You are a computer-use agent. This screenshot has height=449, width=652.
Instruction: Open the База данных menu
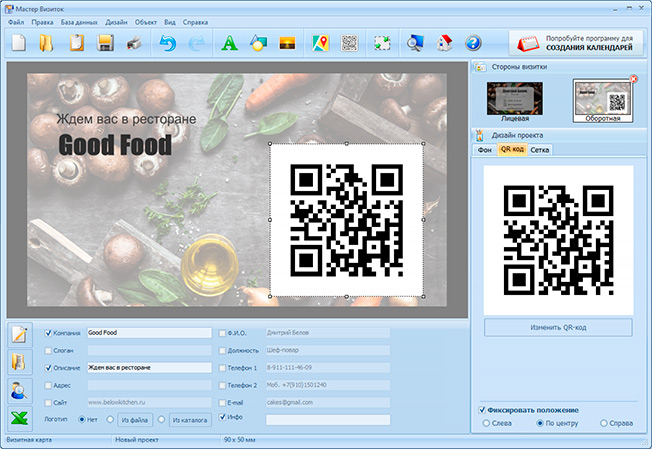tap(79, 22)
